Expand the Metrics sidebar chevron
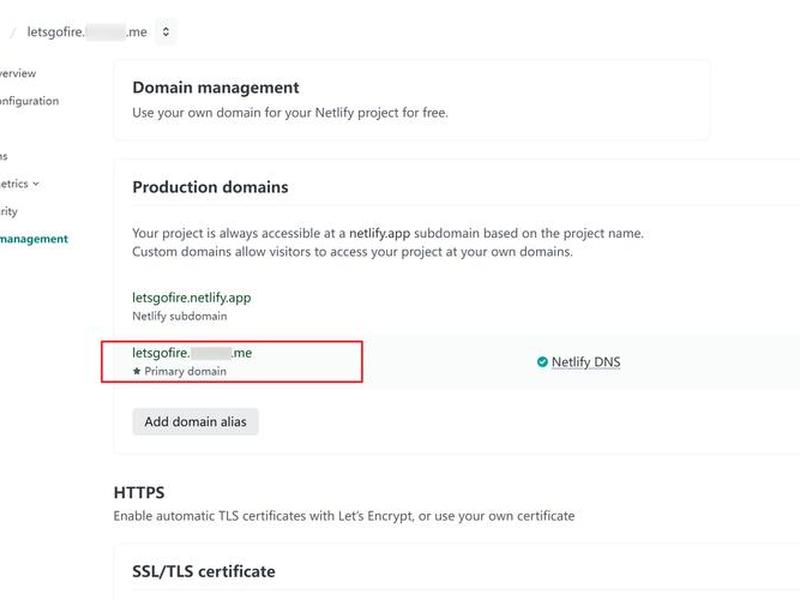Viewport: 800px width, 600px height. [x=36, y=184]
